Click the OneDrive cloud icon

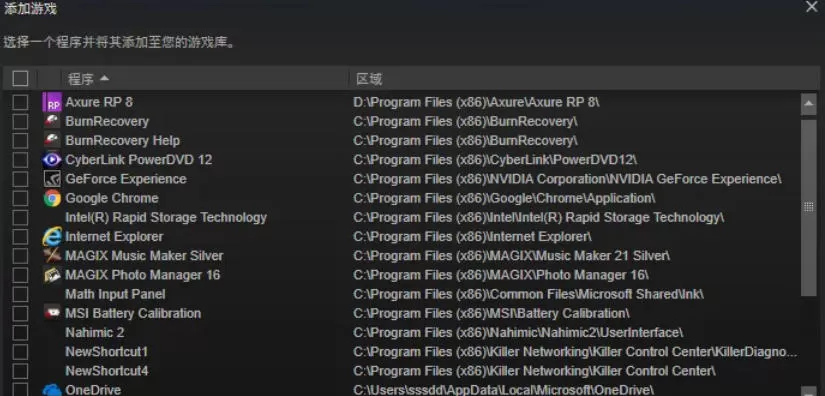[52, 390]
